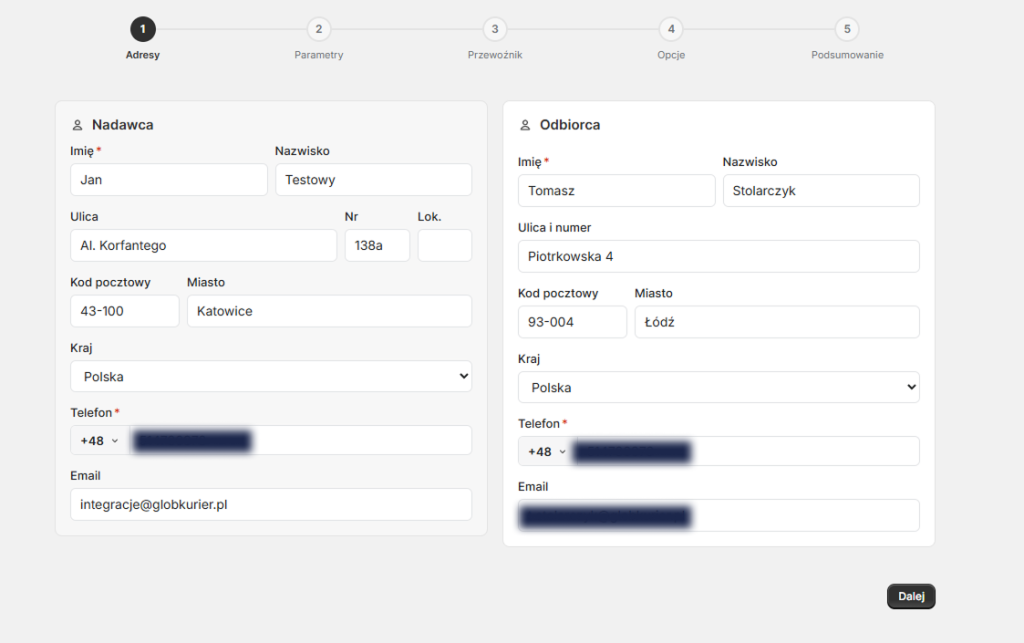Viewport: 1024px width, 643px height.
Task: Go to step 5 Podsumowanie circle
Action: point(847,29)
